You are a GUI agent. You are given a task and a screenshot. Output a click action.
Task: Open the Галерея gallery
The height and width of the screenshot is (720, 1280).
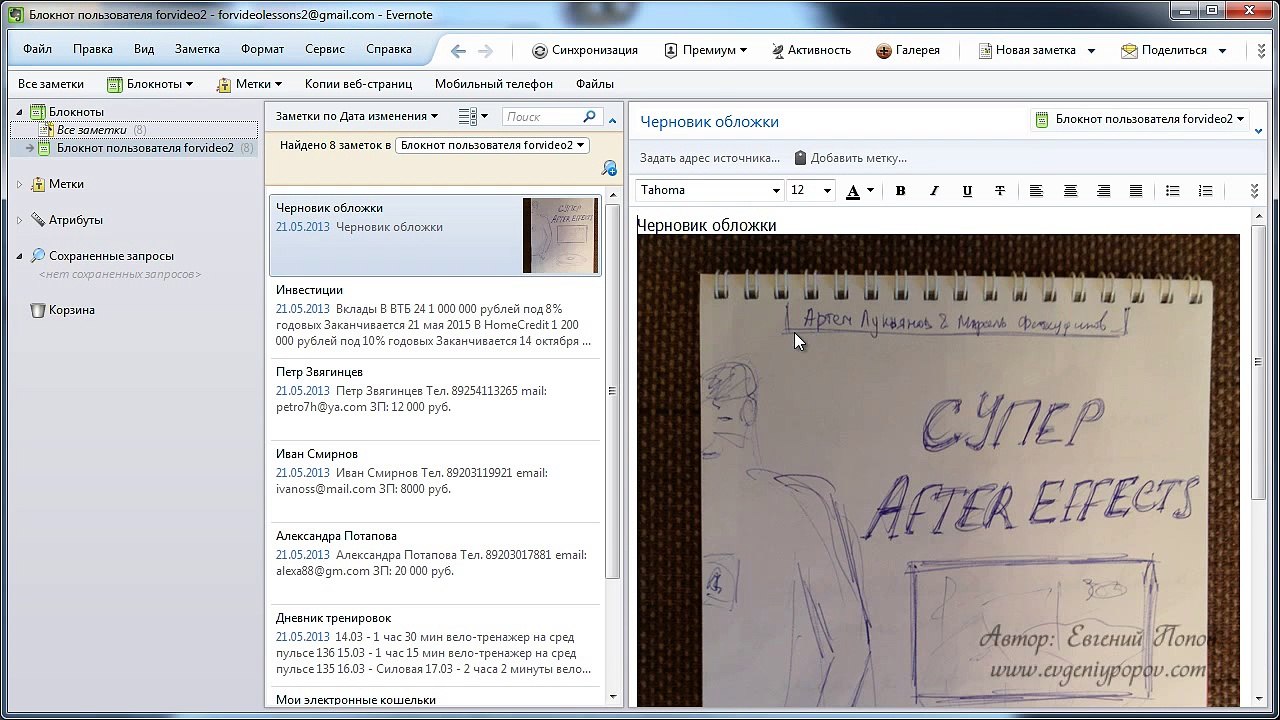908,50
